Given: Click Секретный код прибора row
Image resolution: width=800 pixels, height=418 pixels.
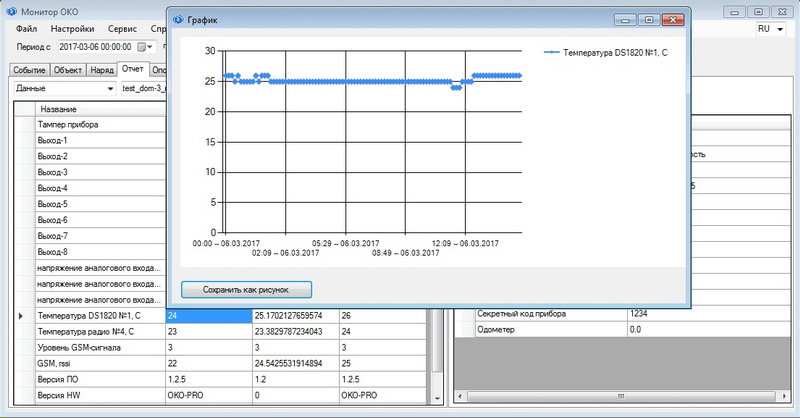Looking at the screenshot, I should click(x=551, y=314).
